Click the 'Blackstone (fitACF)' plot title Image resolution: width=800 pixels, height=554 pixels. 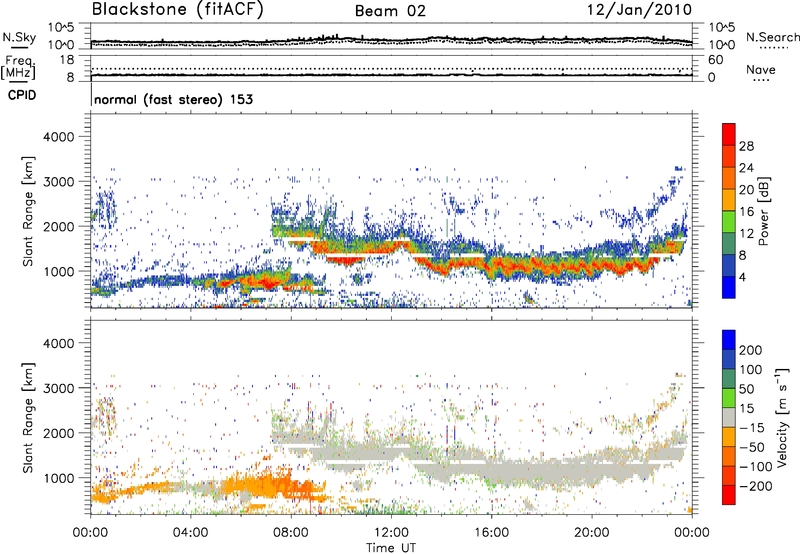coord(177,9)
